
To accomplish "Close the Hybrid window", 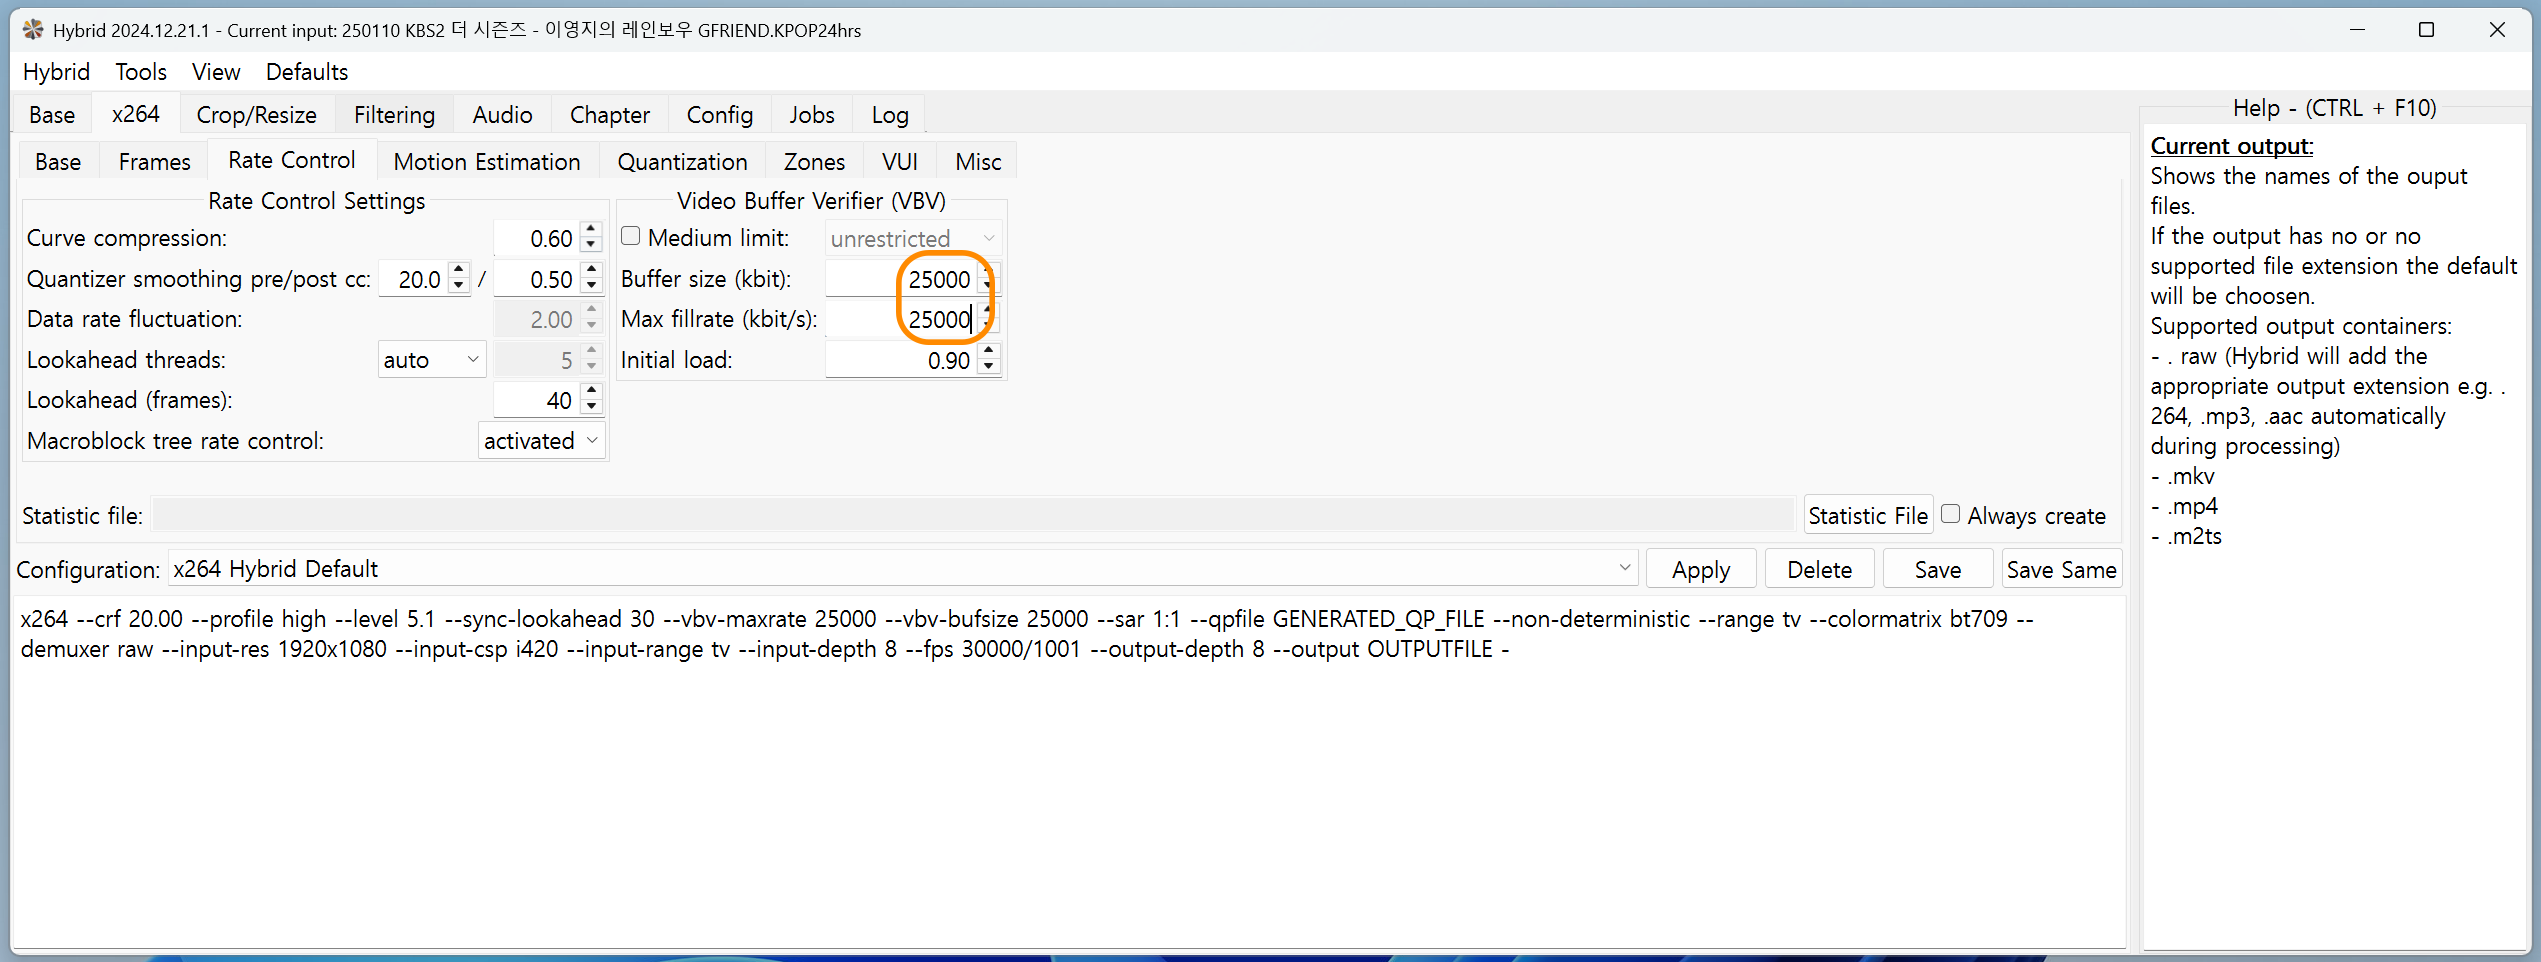I will point(2497,30).
